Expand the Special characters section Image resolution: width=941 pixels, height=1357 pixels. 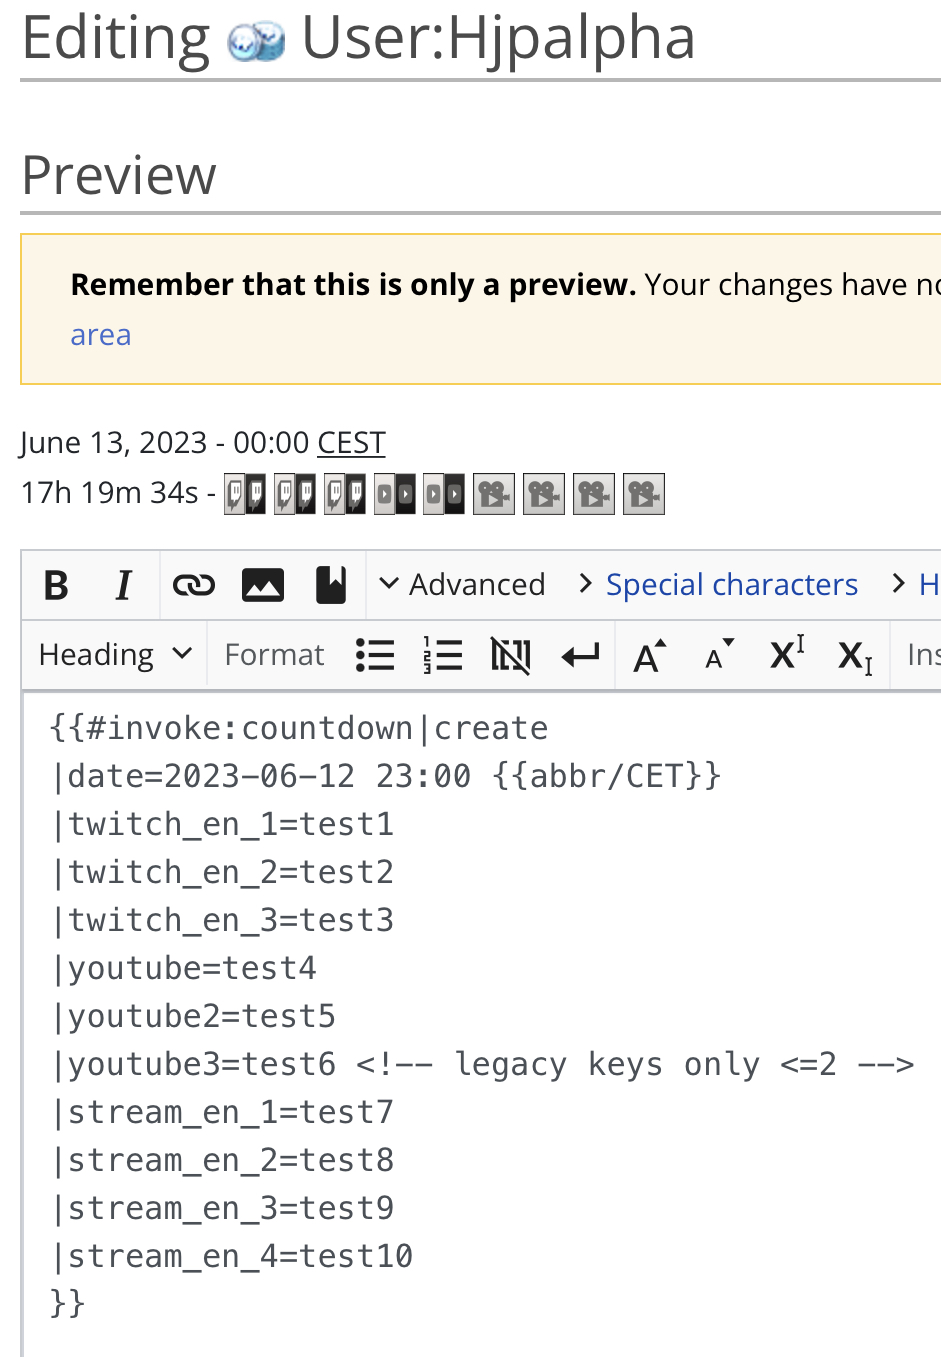coord(731,584)
